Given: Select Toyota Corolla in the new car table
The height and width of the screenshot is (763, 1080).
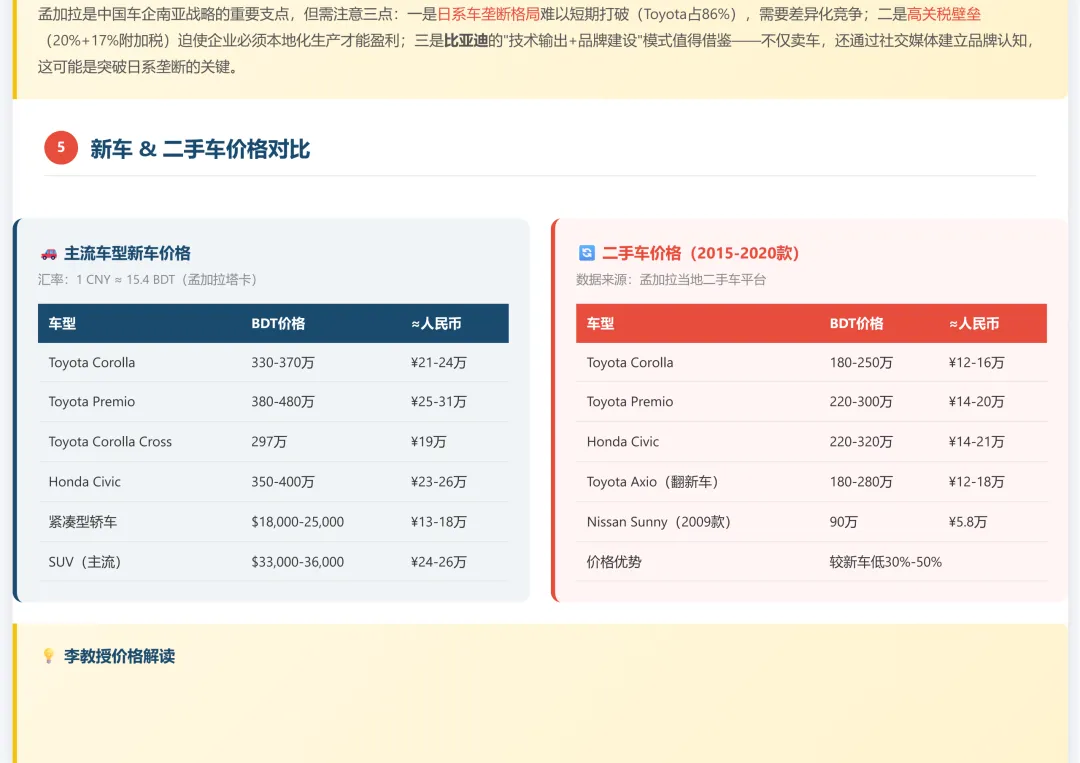Looking at the screenshot, I should (92, 363).
